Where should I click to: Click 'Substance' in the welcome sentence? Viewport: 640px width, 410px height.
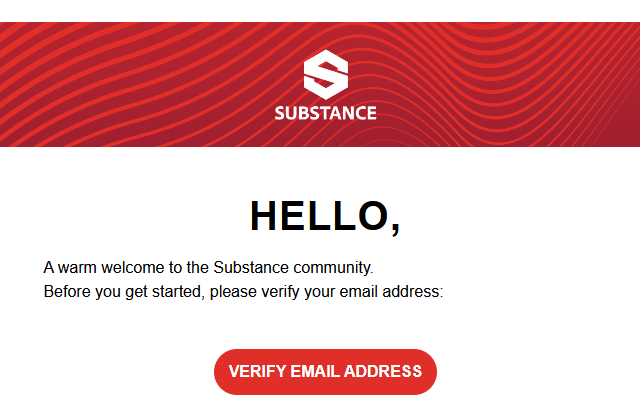point(251,268)
